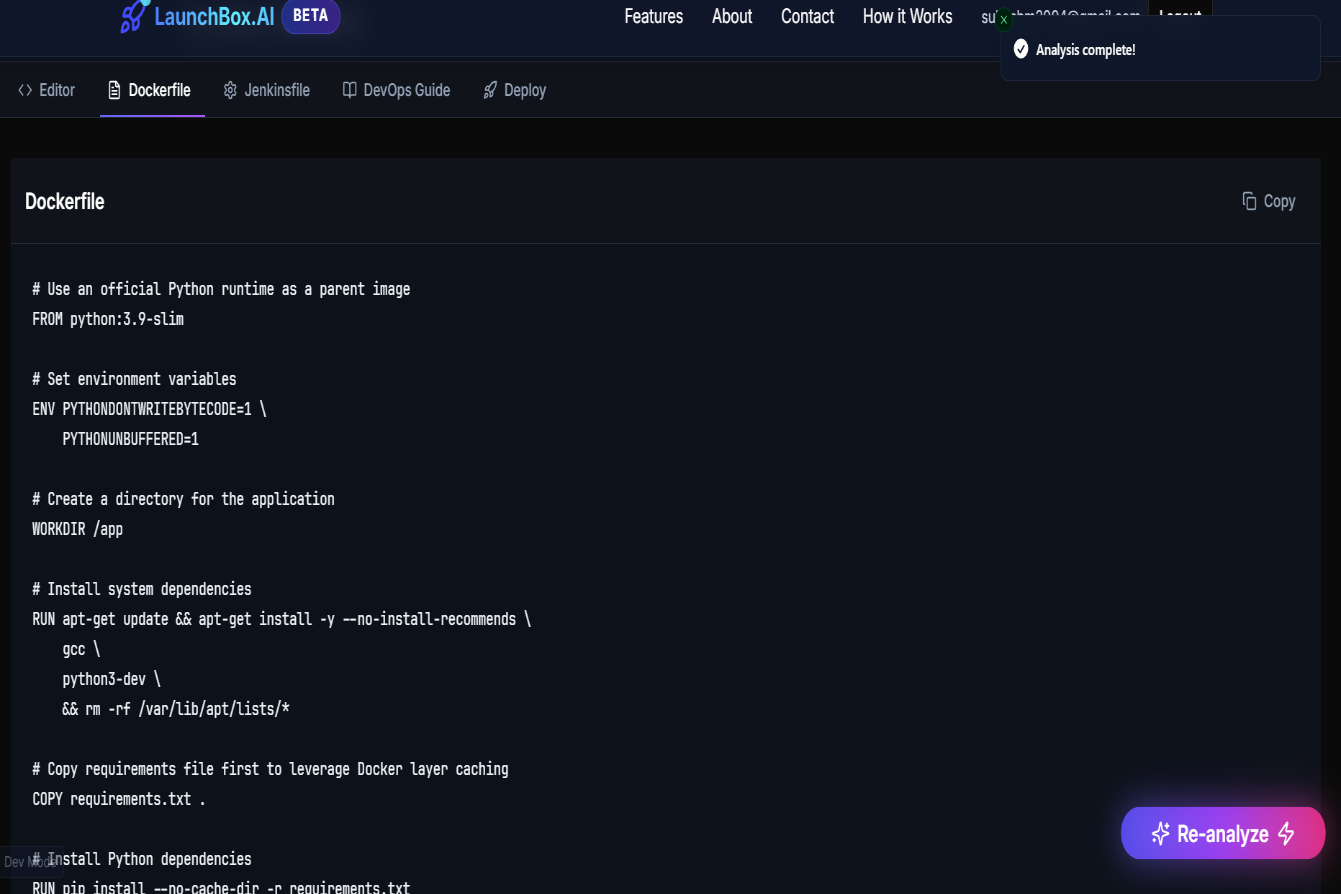
Task: Click the comment '# Use an official Python runtime'
Action: click(221, 289)
